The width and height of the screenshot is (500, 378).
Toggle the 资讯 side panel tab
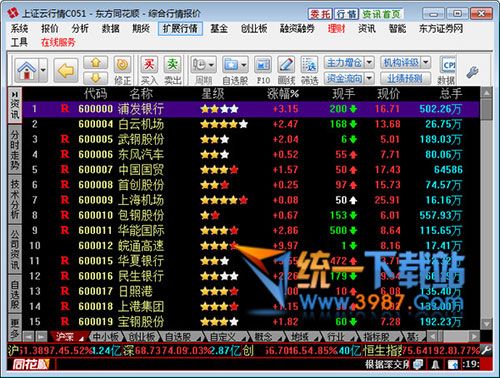pyautogui.click(x=15, y=106)
